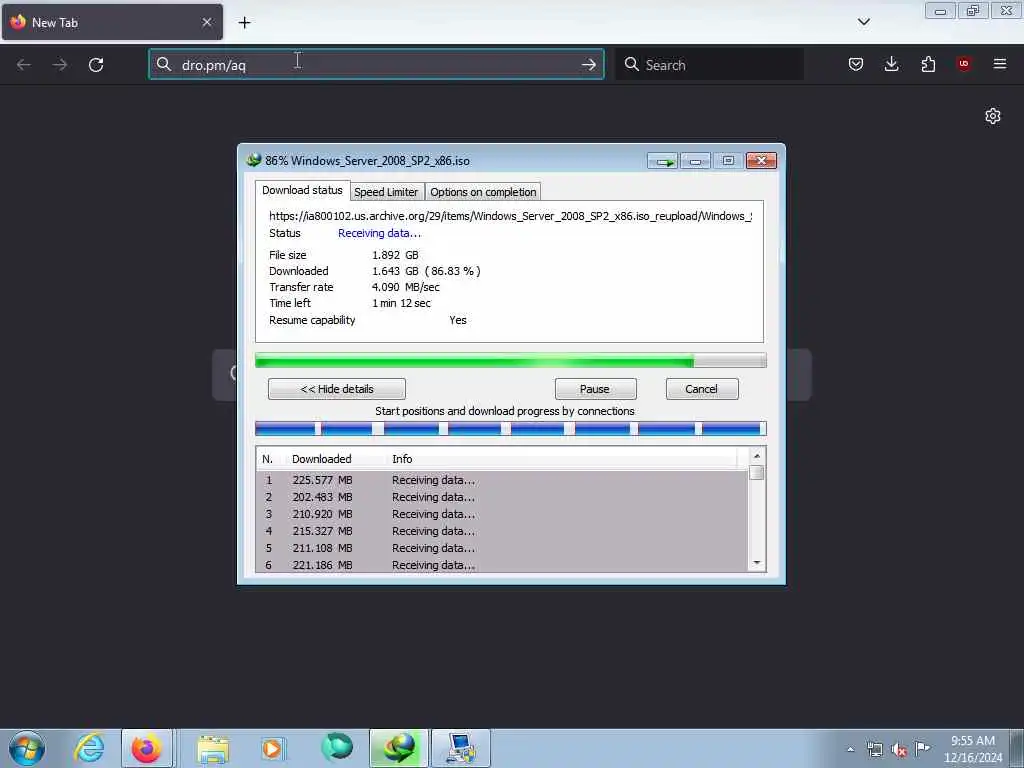Open Windows Explorer from the taskbar

tap(213, 748)
